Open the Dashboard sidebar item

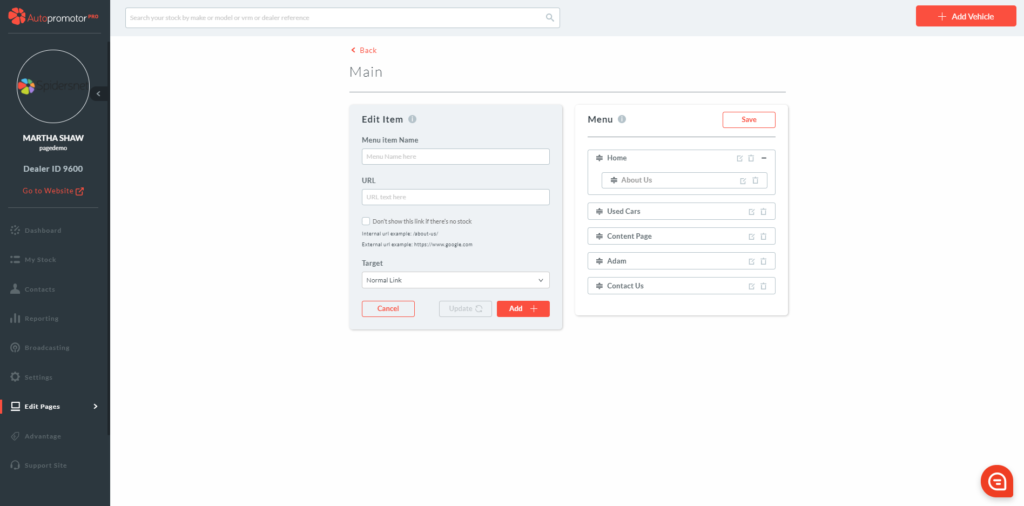pyautogui.click(x=42, y=231)
